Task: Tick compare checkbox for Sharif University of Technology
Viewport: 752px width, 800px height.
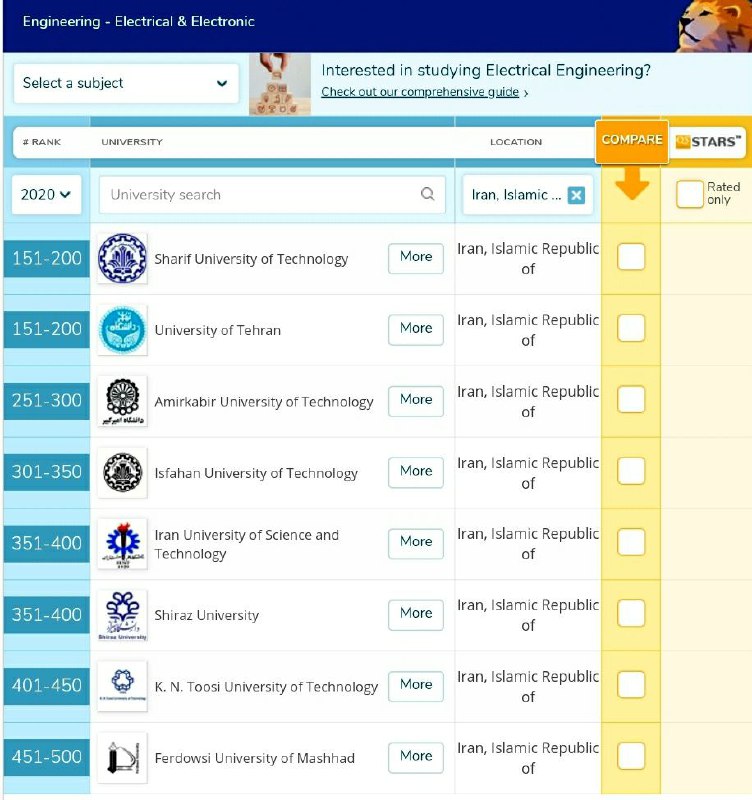Action: pos(631,257)
